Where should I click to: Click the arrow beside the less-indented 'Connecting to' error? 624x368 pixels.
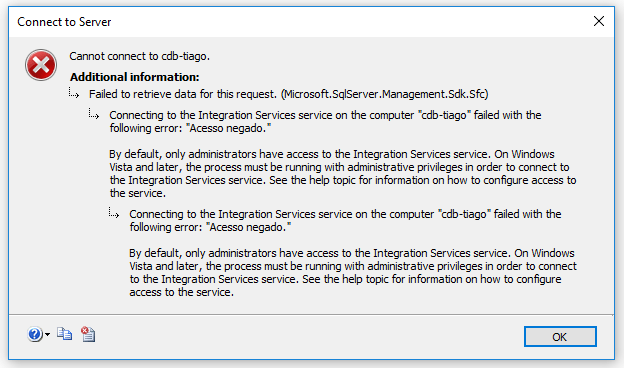point(94,114)
